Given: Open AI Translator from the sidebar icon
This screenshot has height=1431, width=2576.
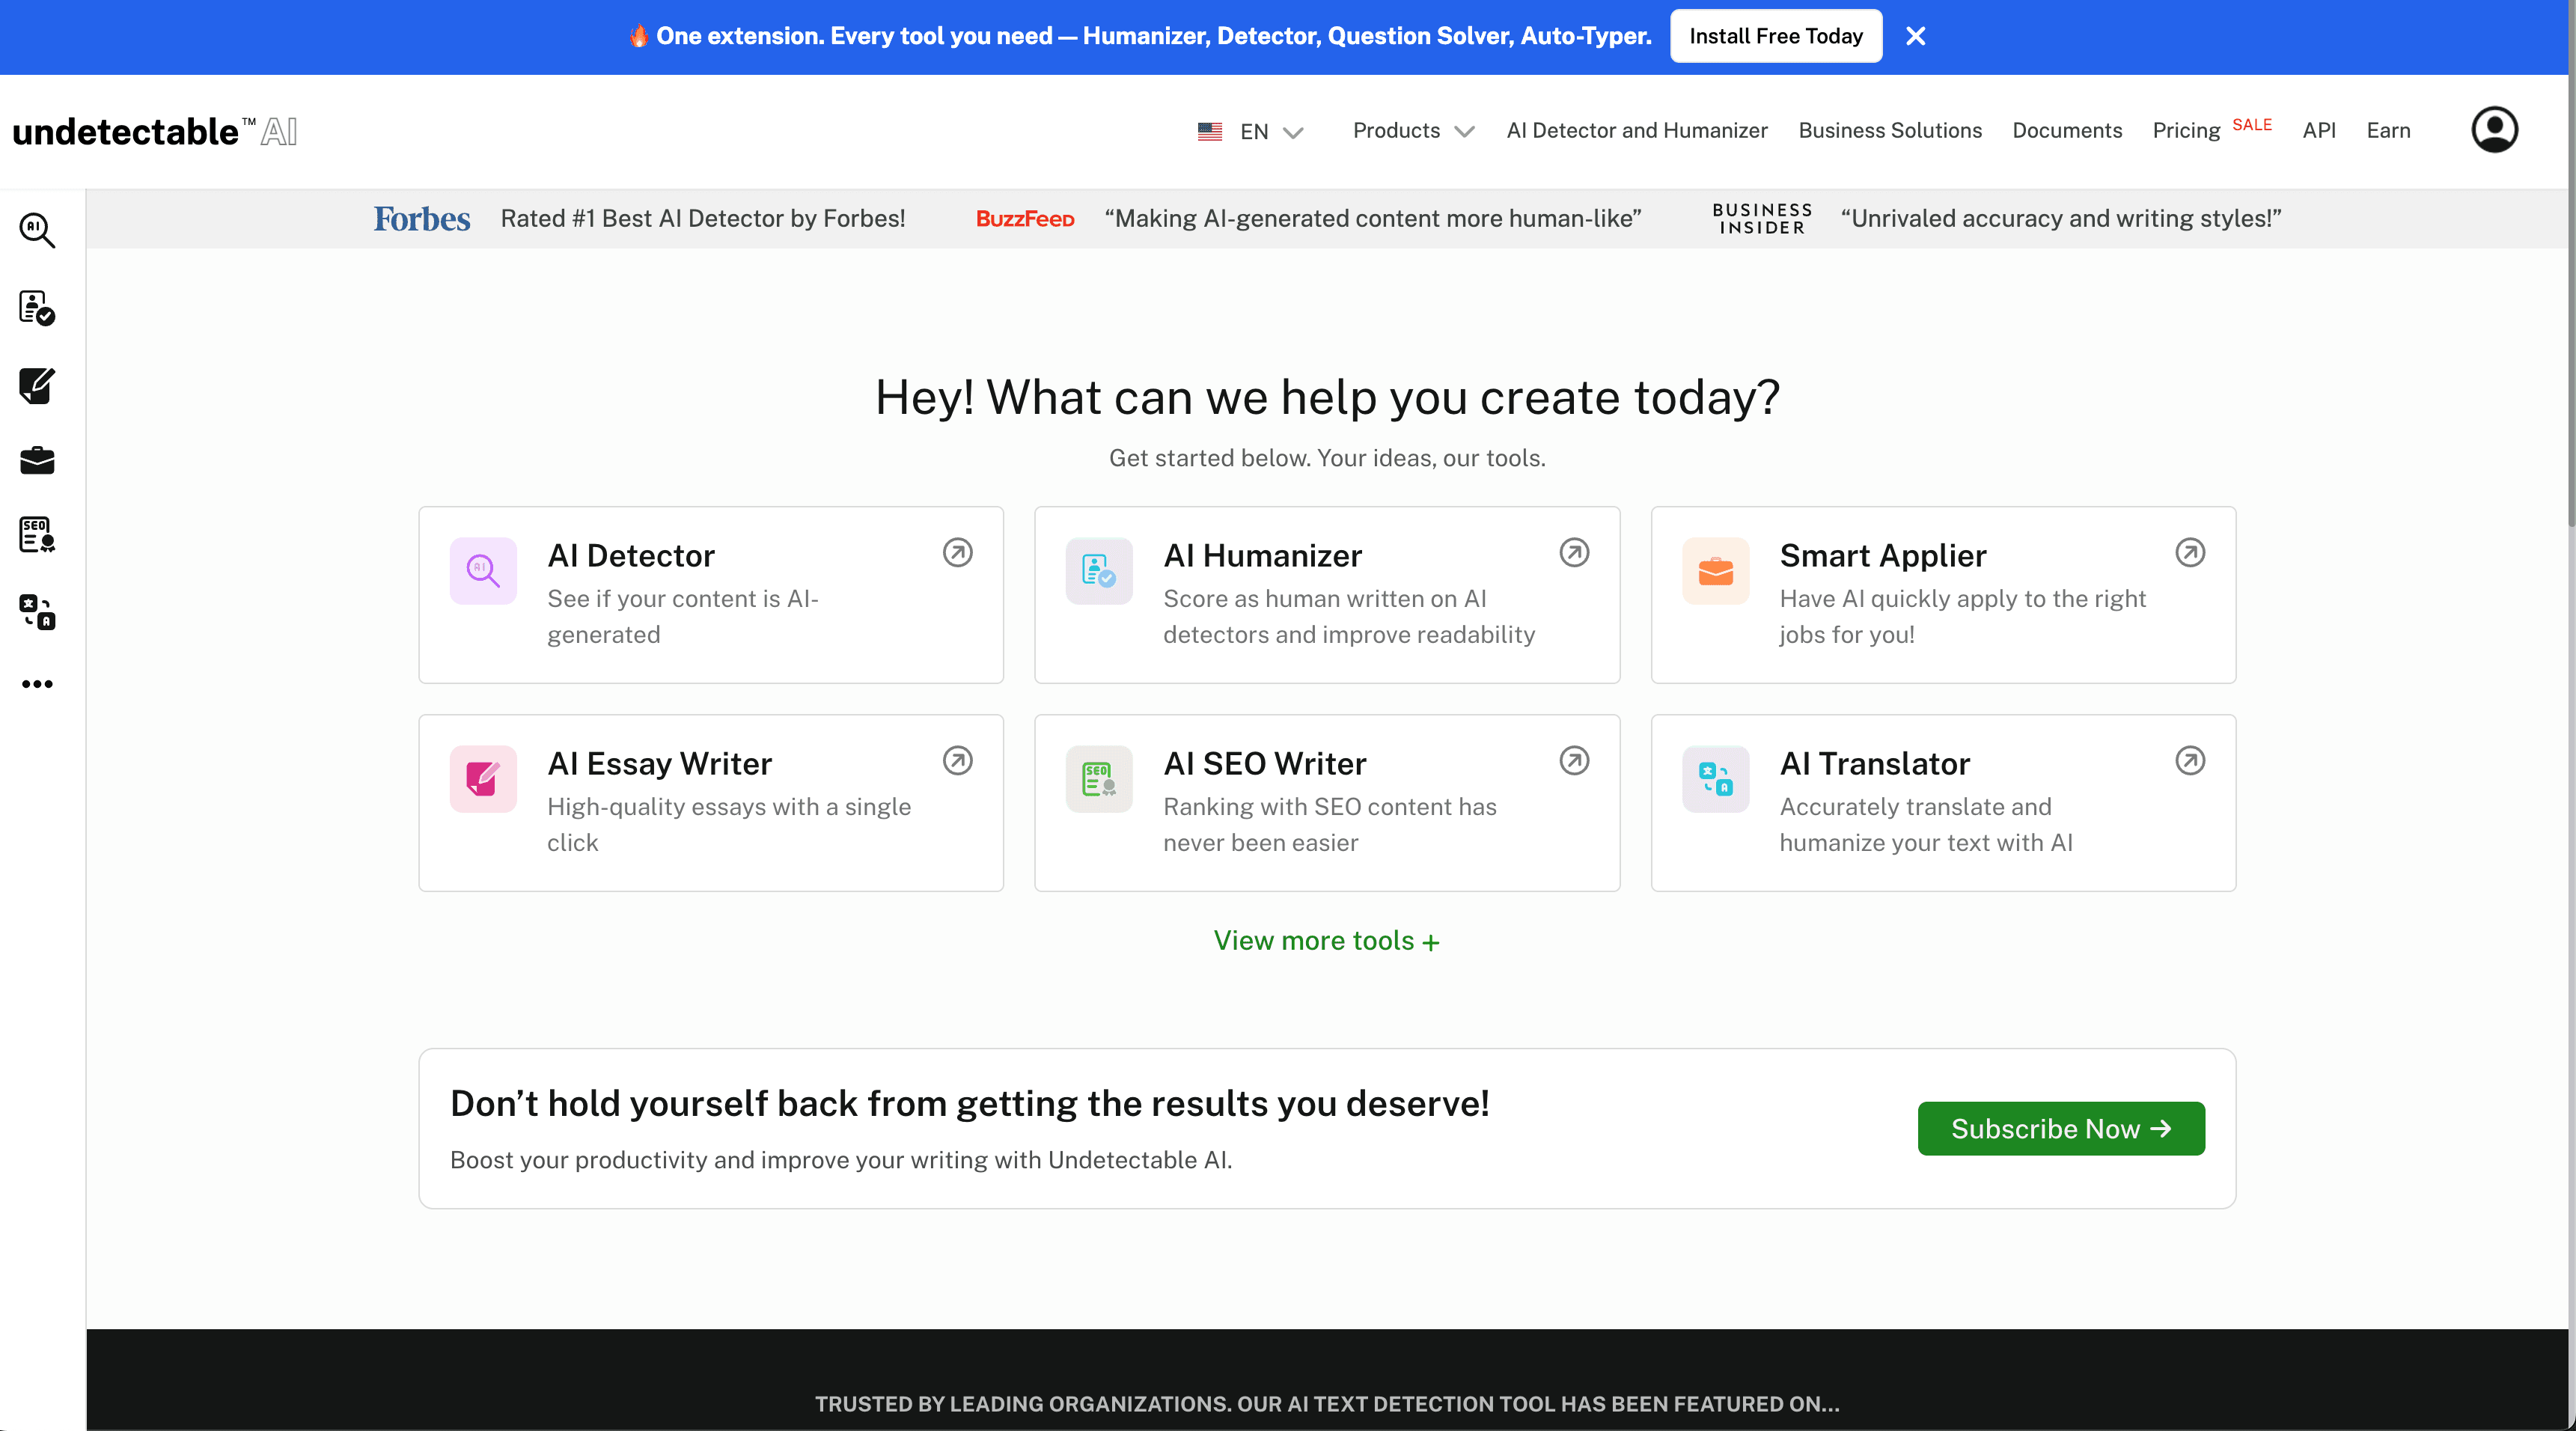Looking at the screenshot, I should coord(37,611).
